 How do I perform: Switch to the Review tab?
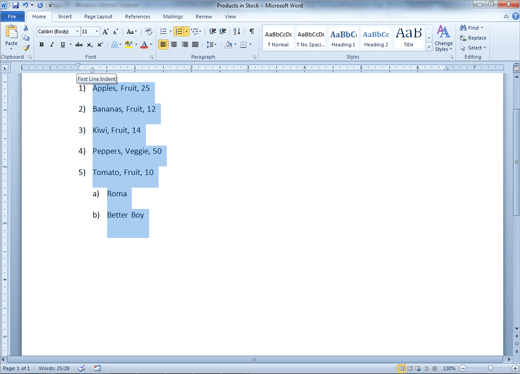[x=204, y=16]
